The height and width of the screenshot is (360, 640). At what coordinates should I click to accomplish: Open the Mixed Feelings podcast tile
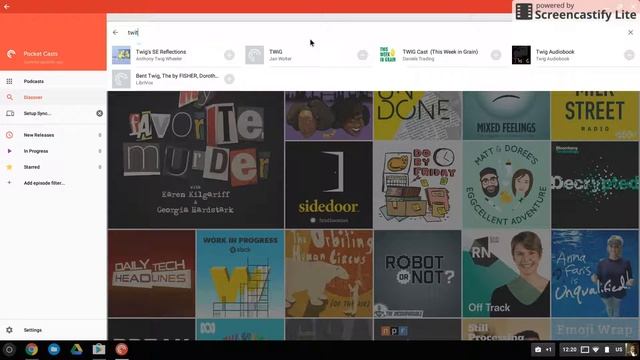[x=506, y=116]
